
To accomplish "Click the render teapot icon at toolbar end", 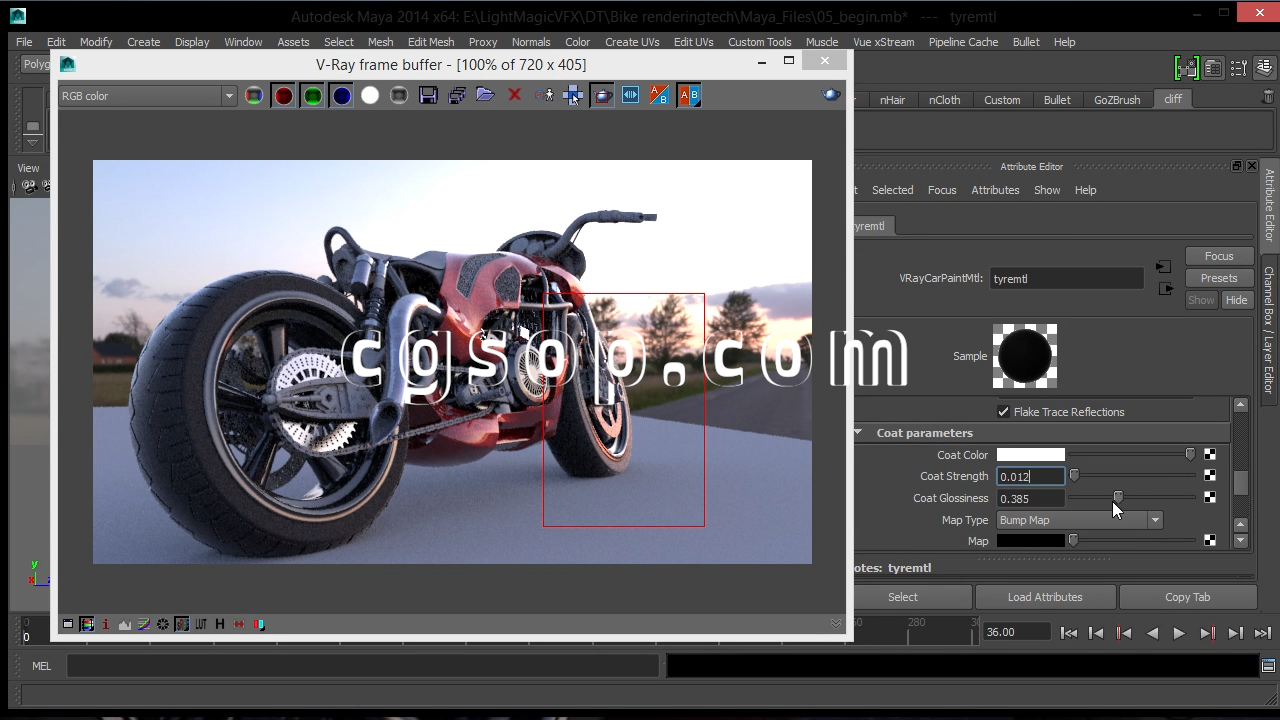I will pyautogui.click(x=831, y=95).
